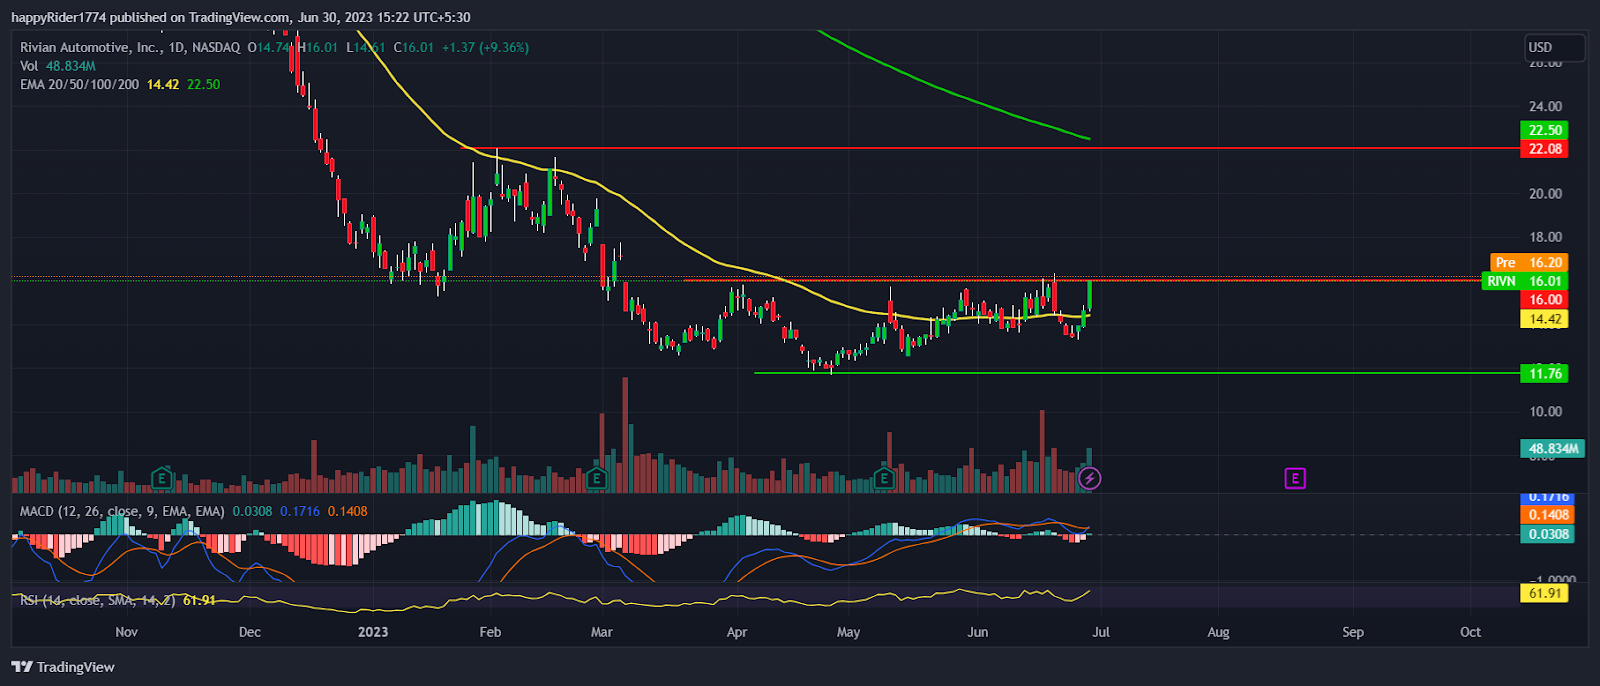Click the green RIVN 16.01 price label
This screenshot has width=1600, height=686.
click(x=1525, y=281)
